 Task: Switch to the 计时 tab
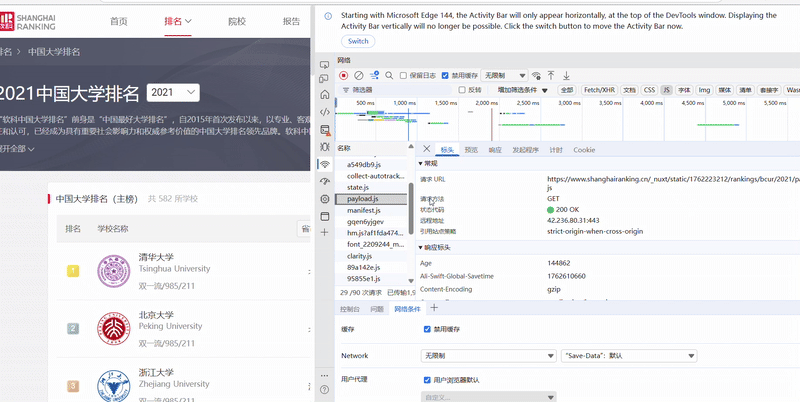click(x=556, y=150)
